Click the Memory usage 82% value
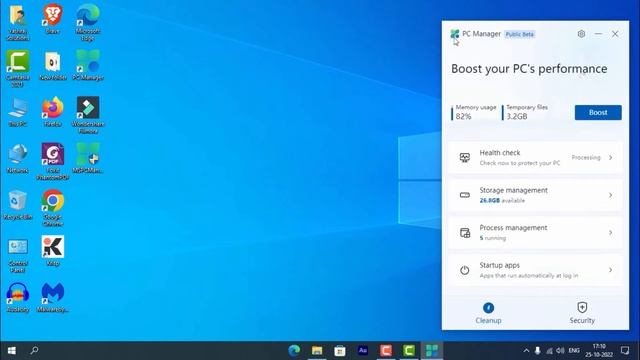 tap(463, 116)
